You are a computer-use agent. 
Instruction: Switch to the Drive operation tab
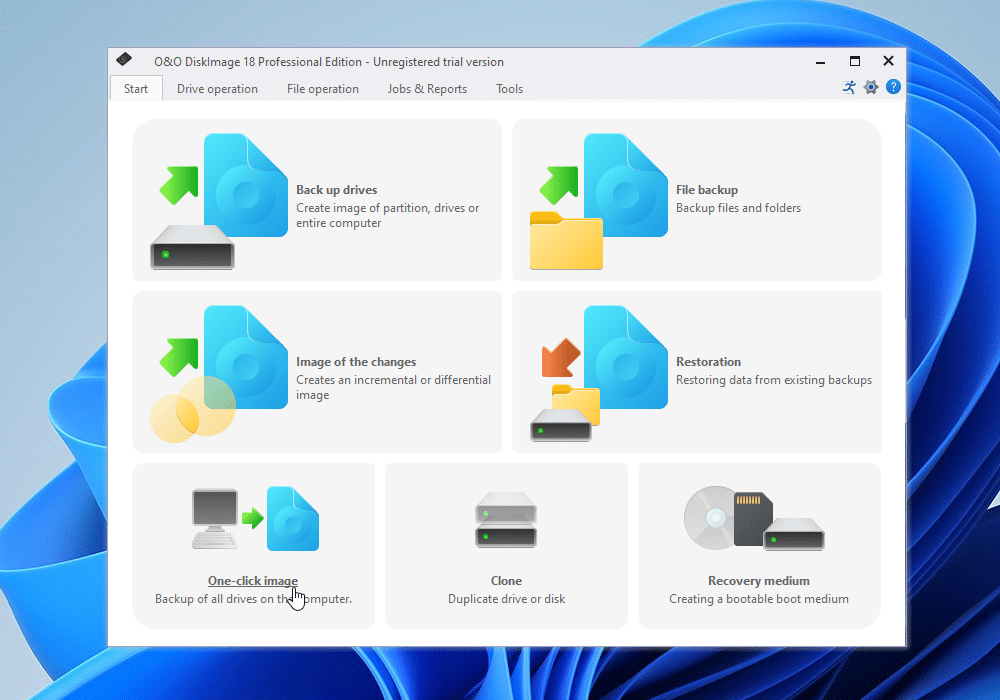(x=217, y=89)
